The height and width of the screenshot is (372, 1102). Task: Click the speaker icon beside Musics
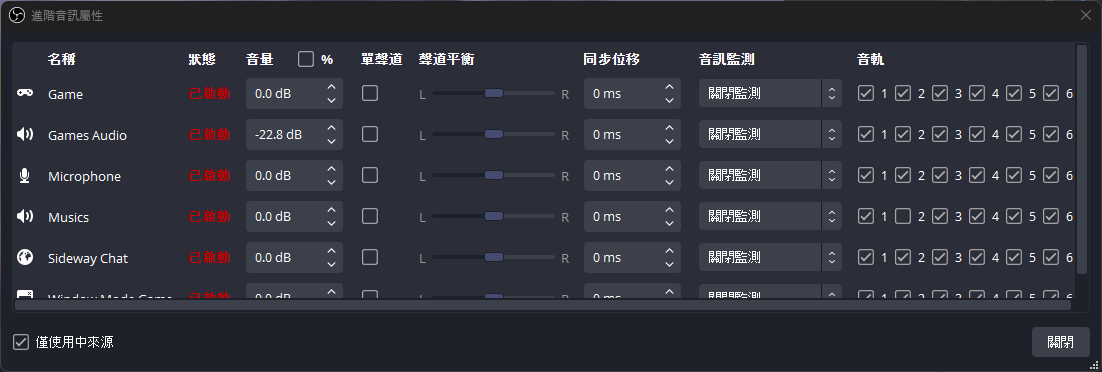tap(25, 217)
